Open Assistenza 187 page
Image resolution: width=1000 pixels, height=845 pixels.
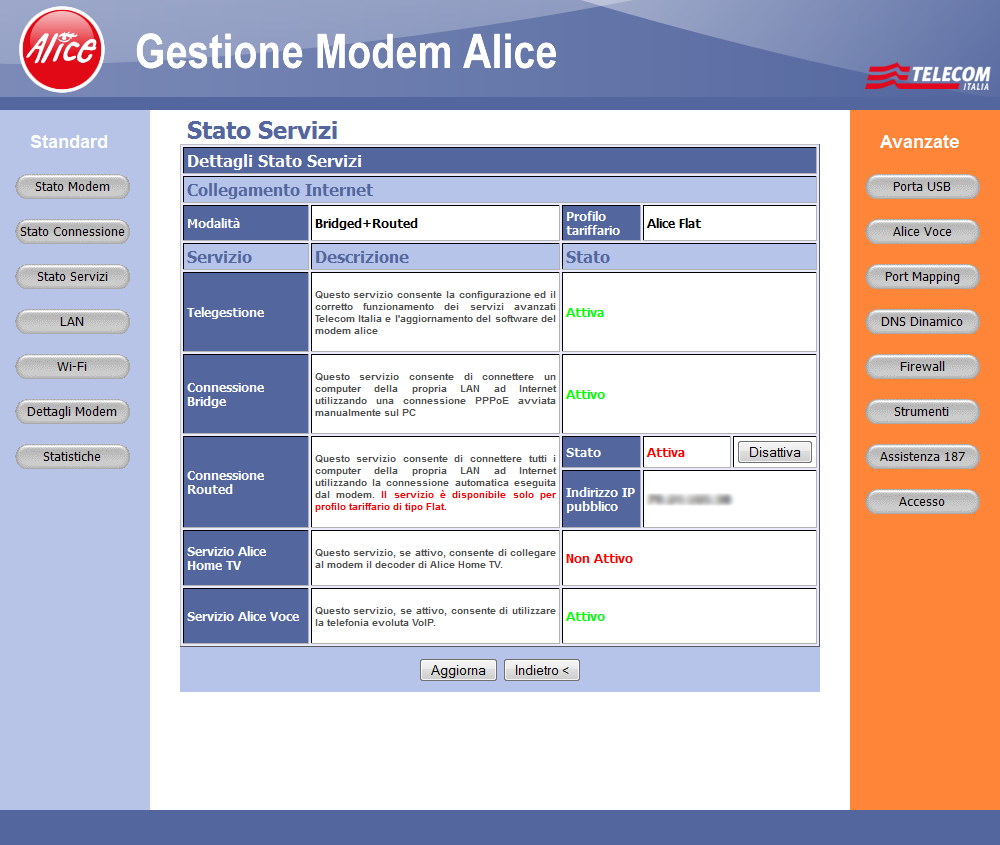922,457
